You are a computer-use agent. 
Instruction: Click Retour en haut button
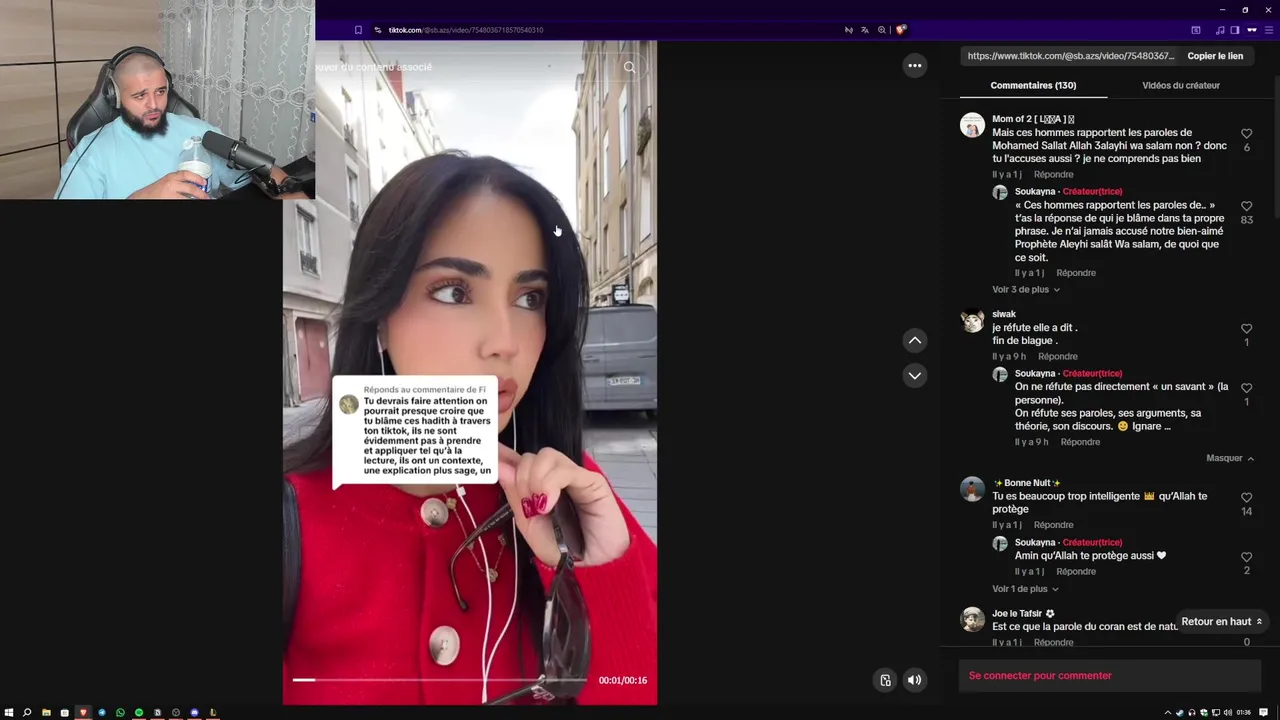(1222, 621)
